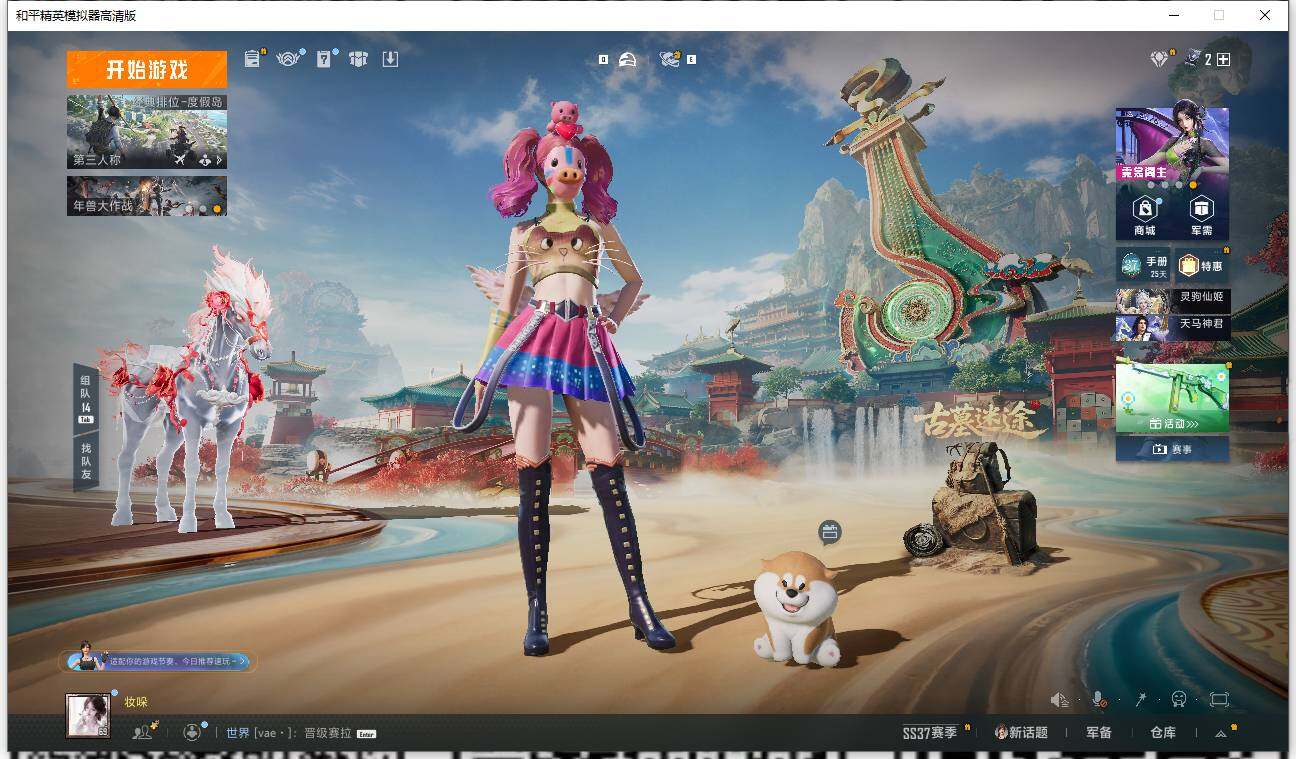Click the orange 开始游戏 start button
The height and width of the screenshot is (759, 1296).
point(147,70)
